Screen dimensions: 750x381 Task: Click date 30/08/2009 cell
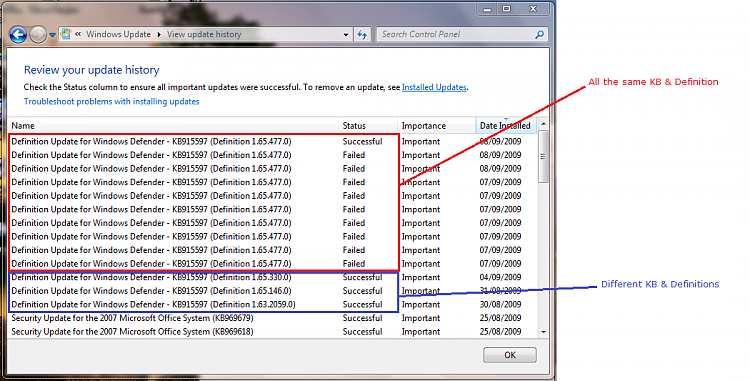[x=500, y=305]
